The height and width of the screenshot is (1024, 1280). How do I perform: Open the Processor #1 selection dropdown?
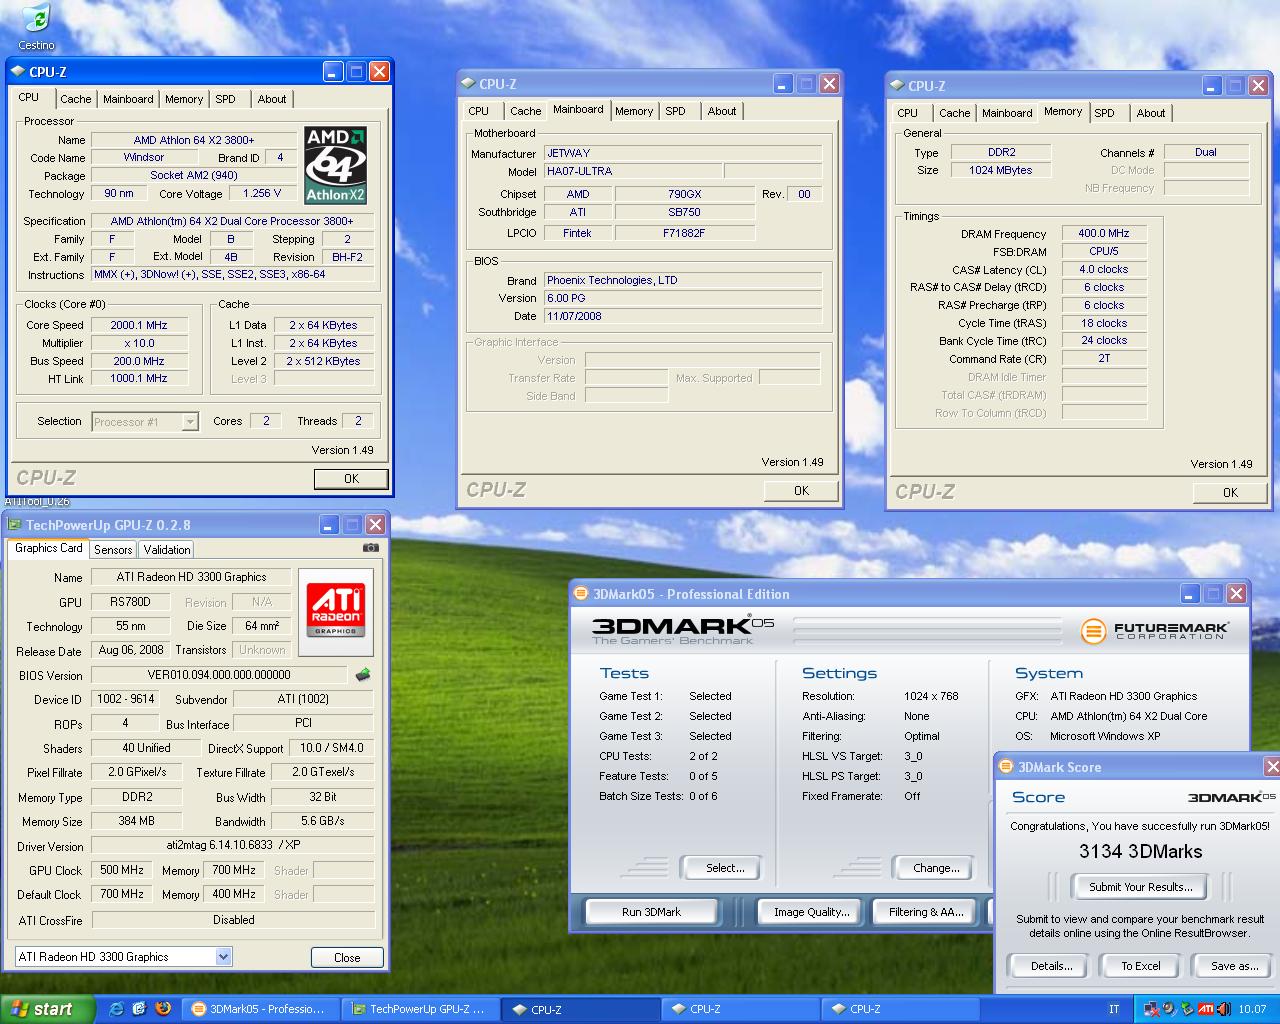pyautogui.click(x=190, y=422)
